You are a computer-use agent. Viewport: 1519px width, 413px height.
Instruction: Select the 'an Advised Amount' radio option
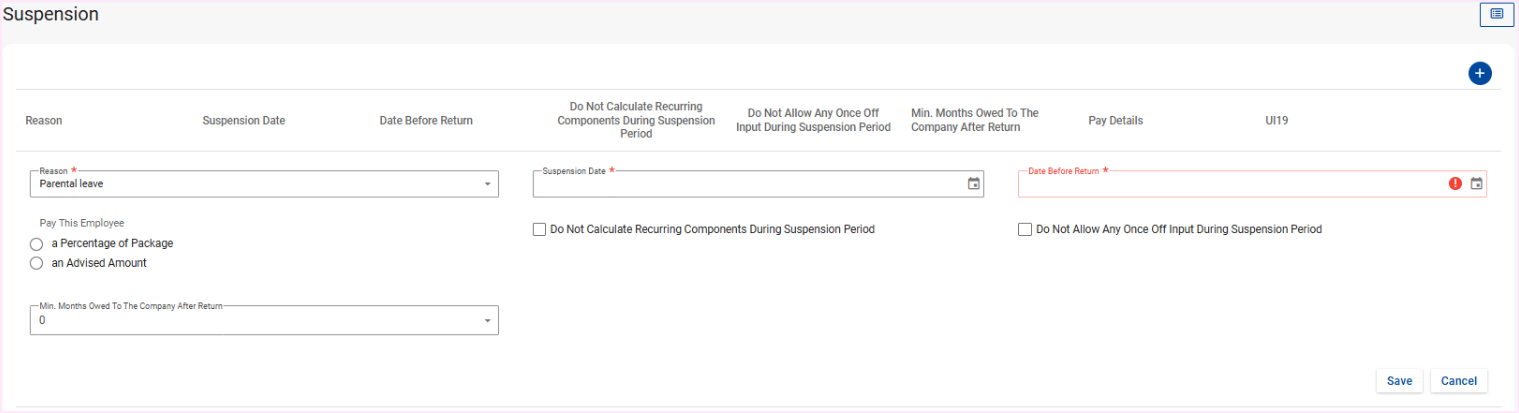tap(37, 264)
